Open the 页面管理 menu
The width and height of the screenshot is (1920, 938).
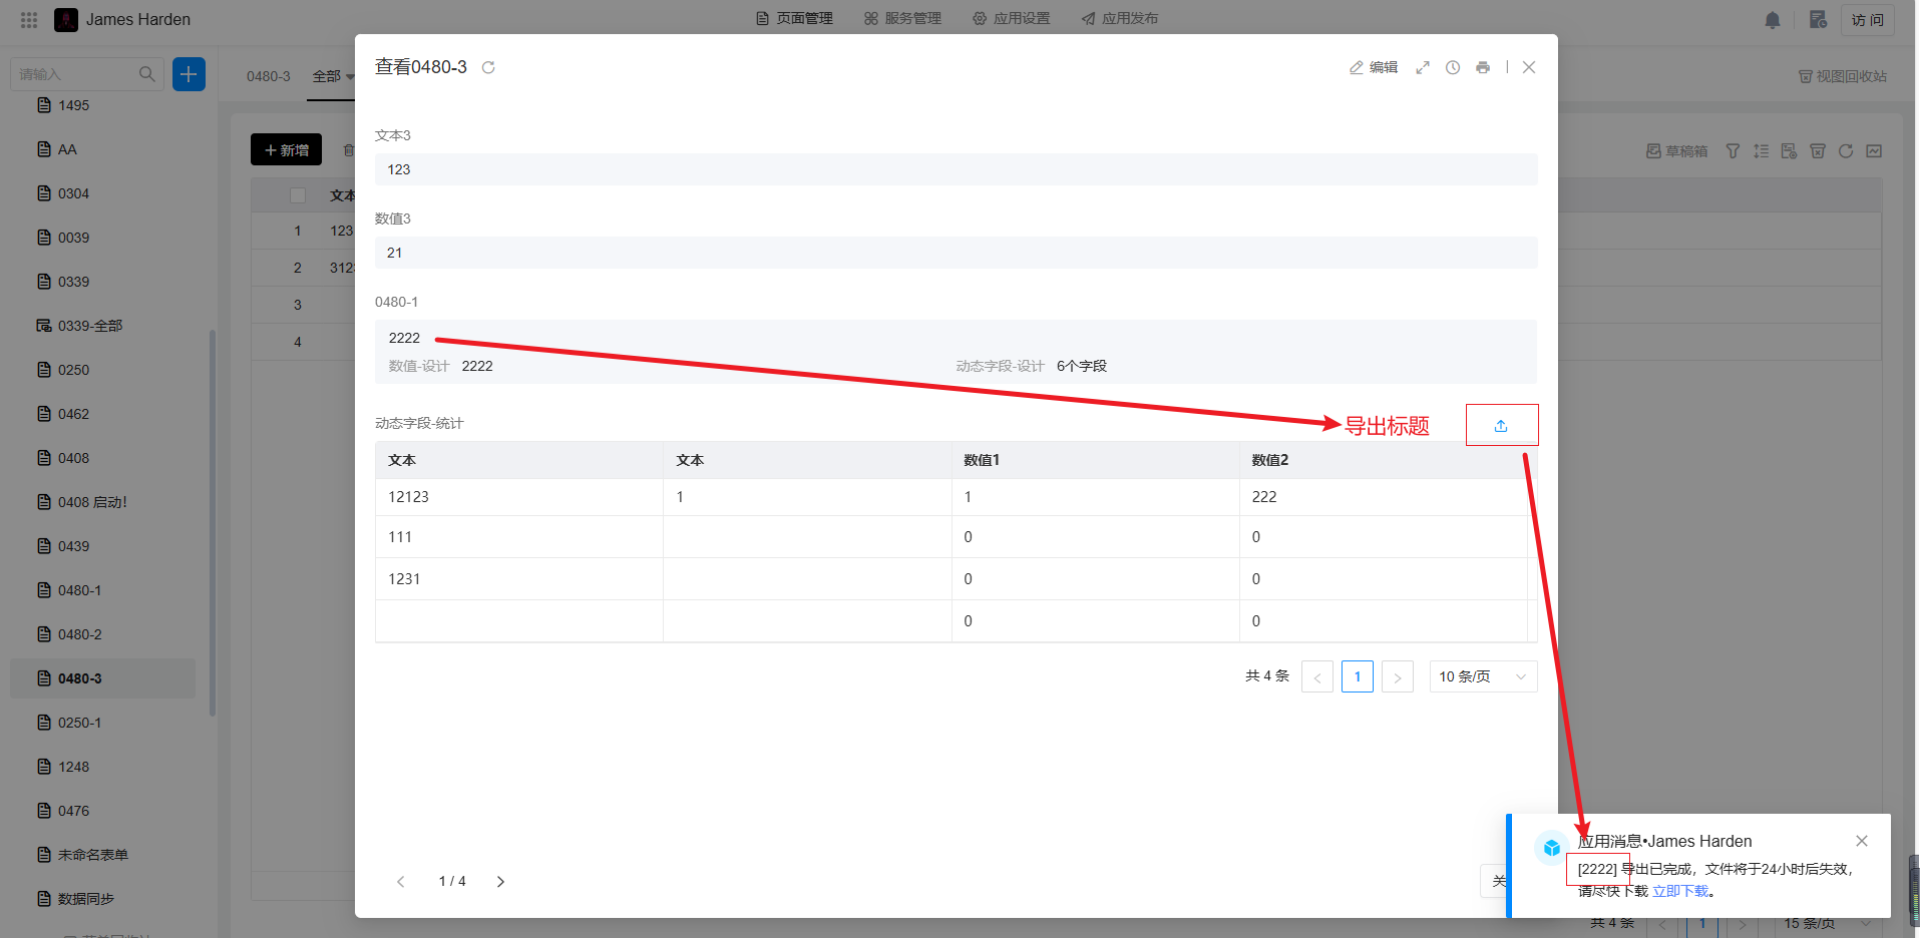[x=794, y=19]
